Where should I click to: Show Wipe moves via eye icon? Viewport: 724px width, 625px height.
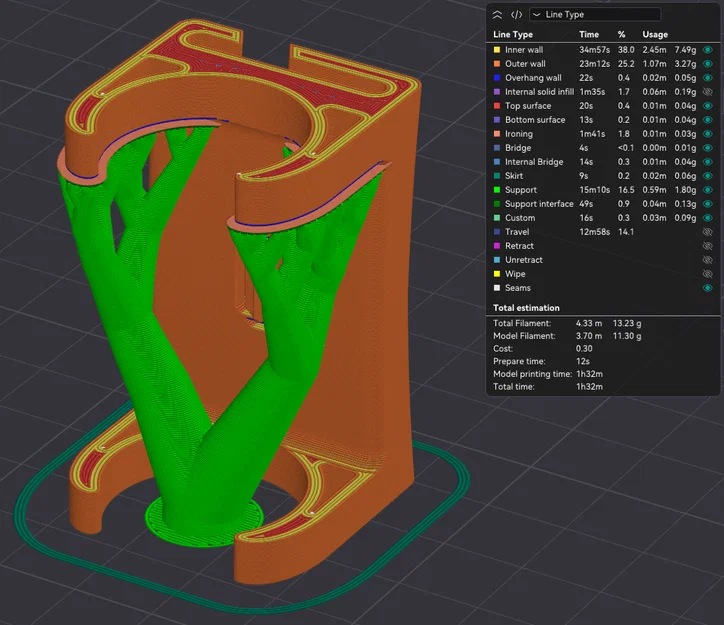(x=707, y=274)
